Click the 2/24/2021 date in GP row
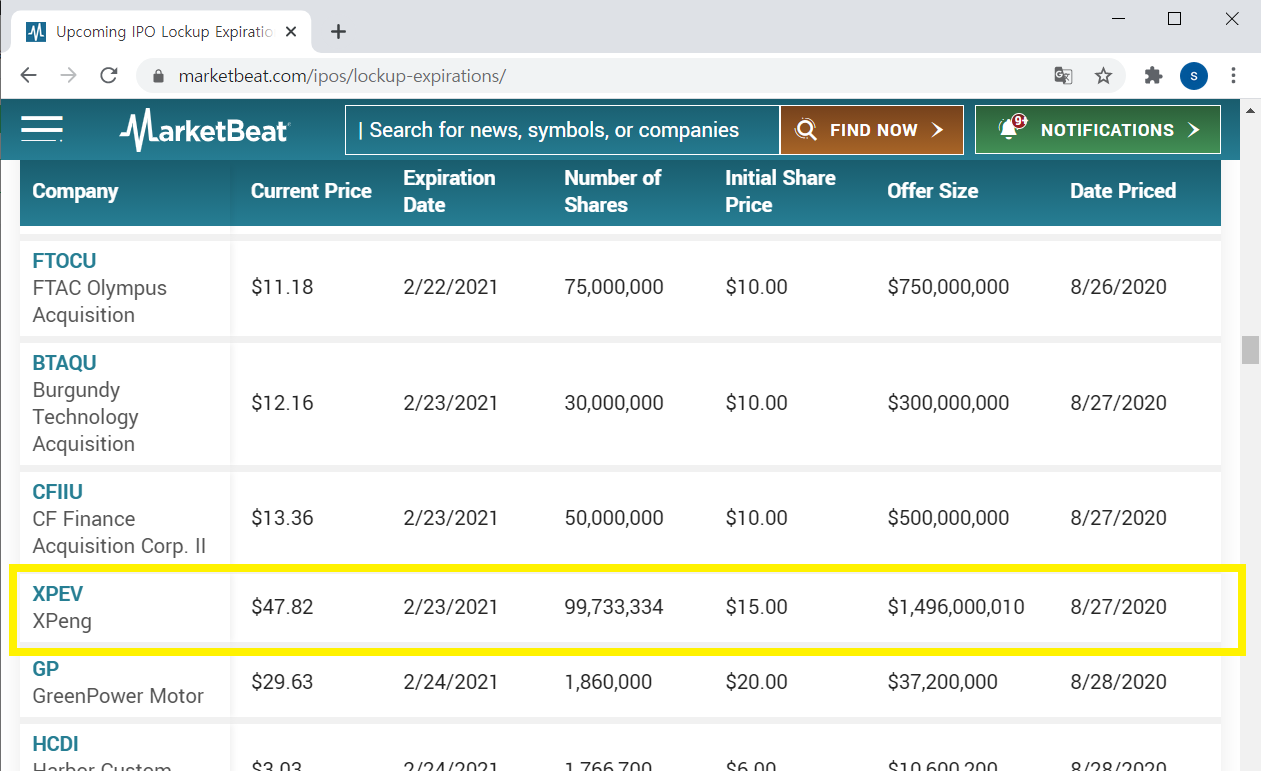 [450, 683]
